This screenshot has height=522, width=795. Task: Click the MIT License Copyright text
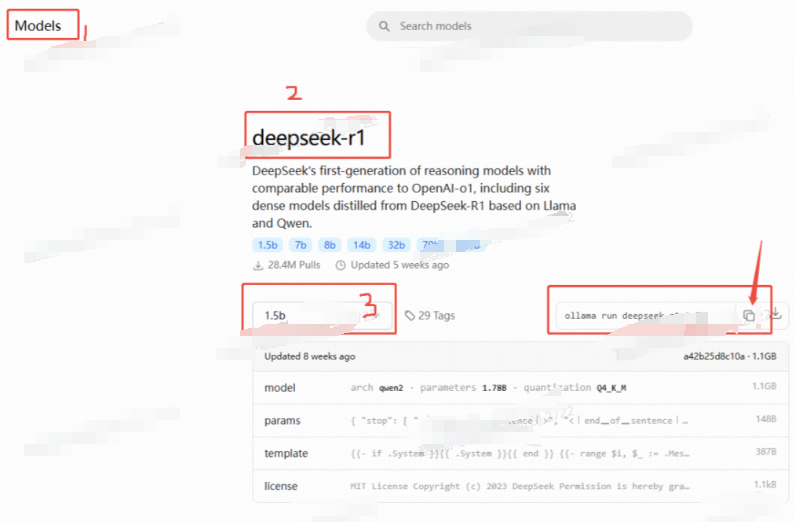(520, 486)
